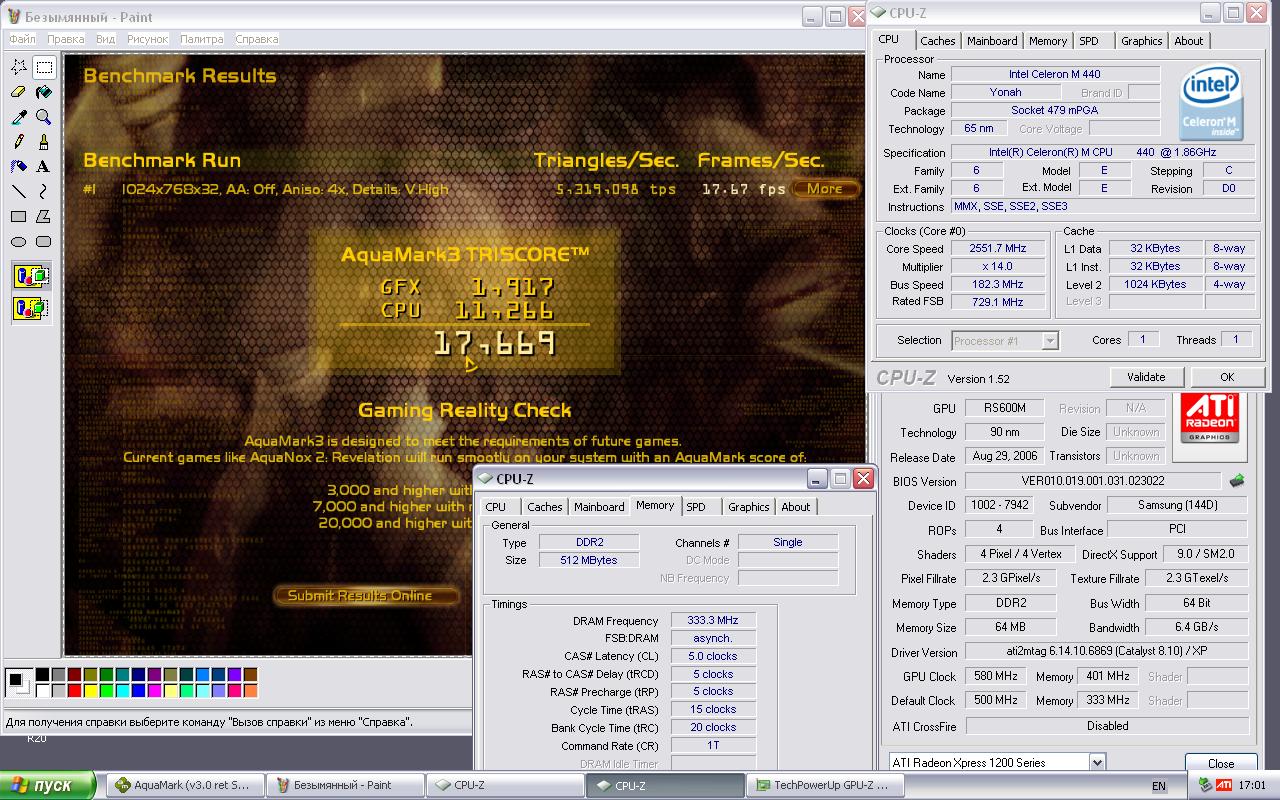Pick the black color in Paint palette
Image resolution: width=1280 pixels, height=800 pixels.
(43, 676)
